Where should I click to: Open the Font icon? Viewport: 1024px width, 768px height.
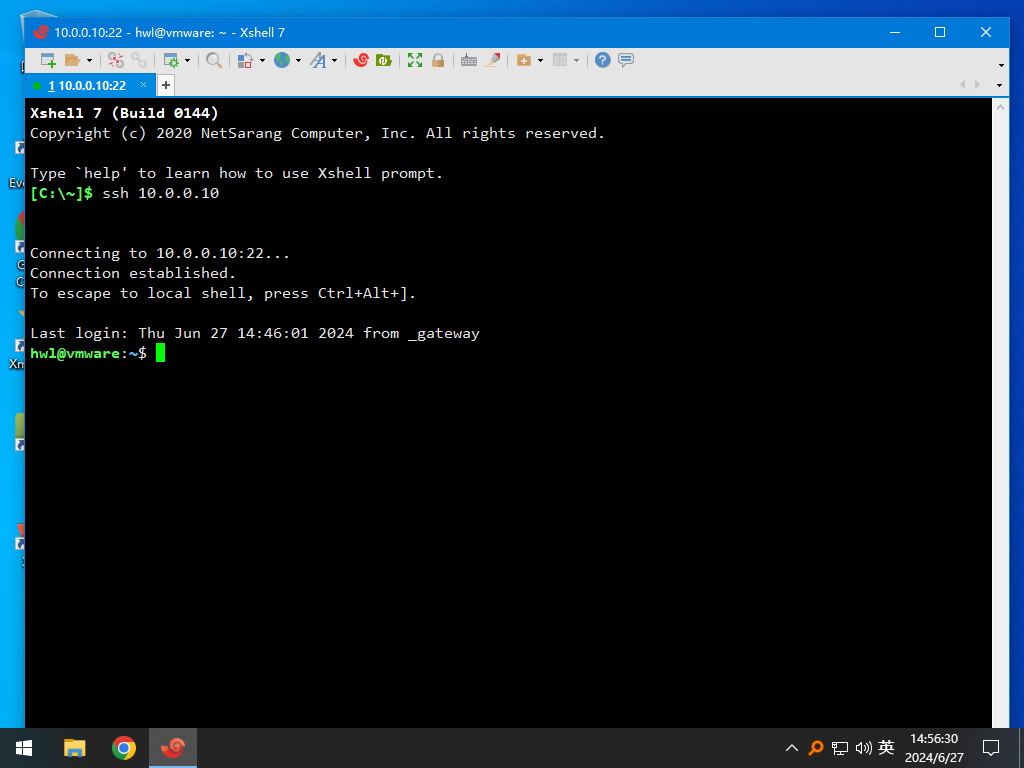[318, 60]
